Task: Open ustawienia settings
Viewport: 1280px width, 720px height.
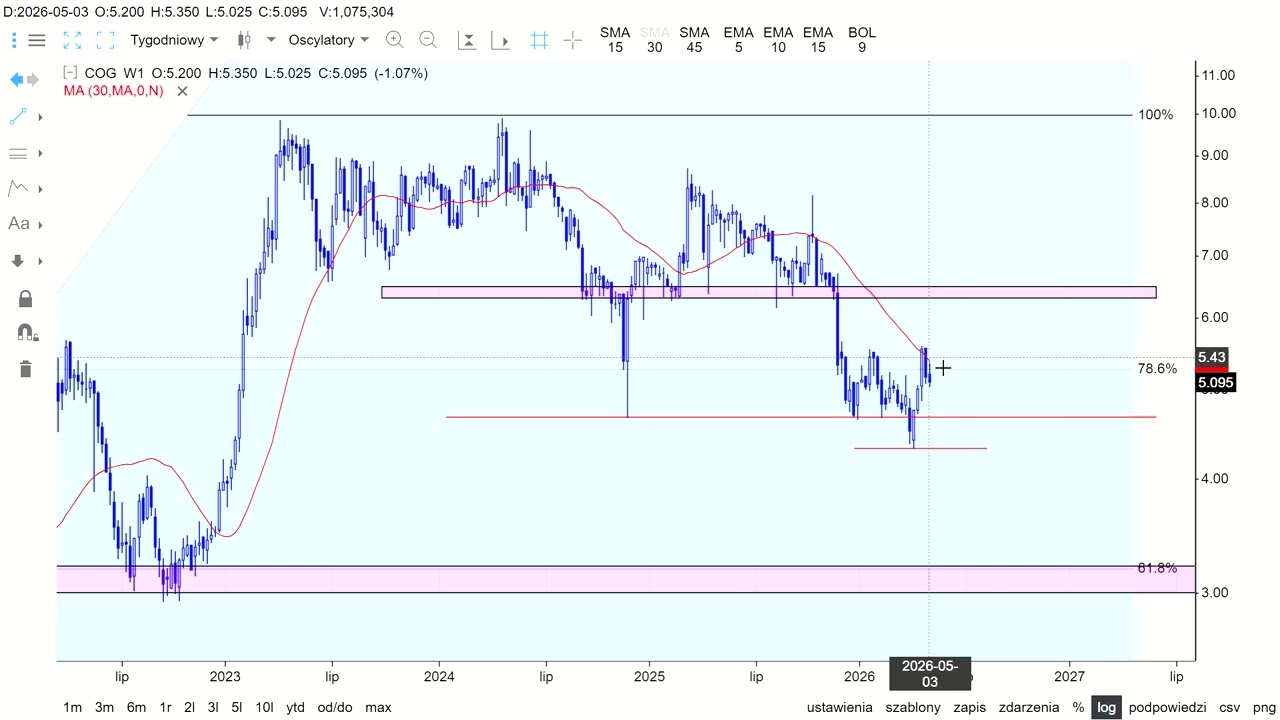Action: 840,707
